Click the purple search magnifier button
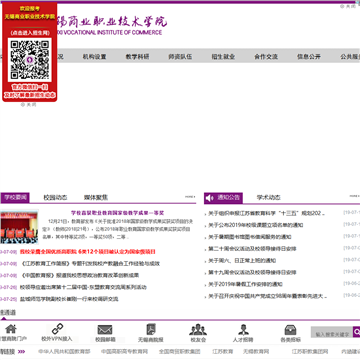This screenshot has height=360, width=360. click(x=357, y=332)
